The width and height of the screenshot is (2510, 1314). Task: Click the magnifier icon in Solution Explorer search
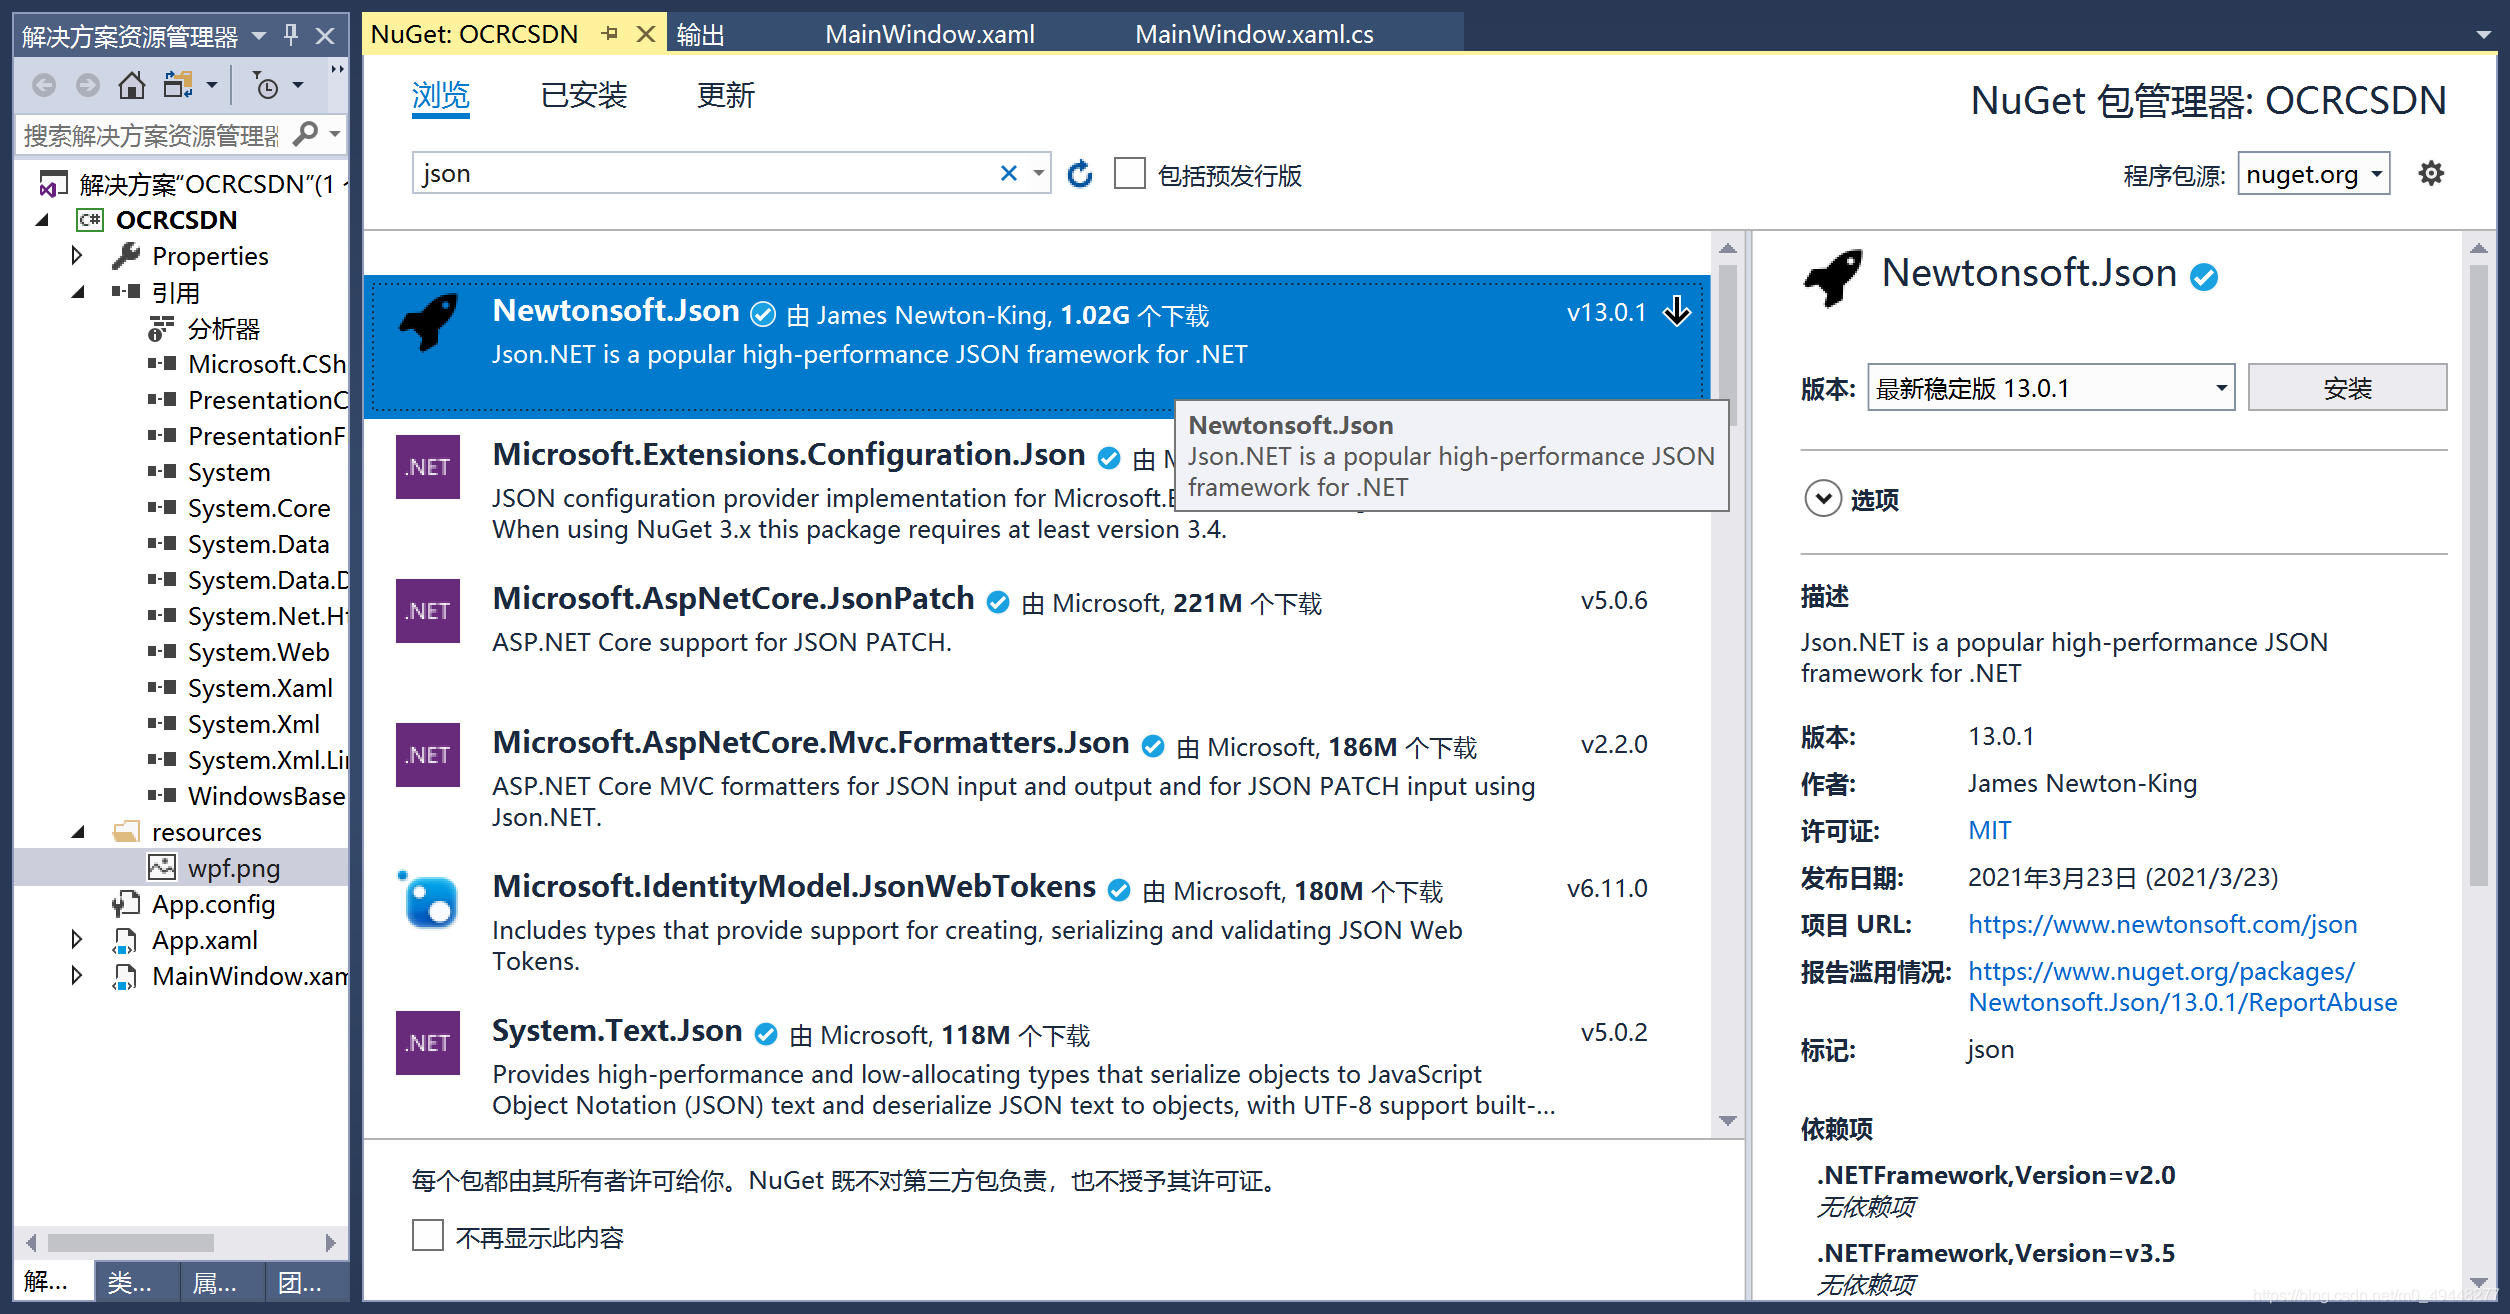[306, 134]
